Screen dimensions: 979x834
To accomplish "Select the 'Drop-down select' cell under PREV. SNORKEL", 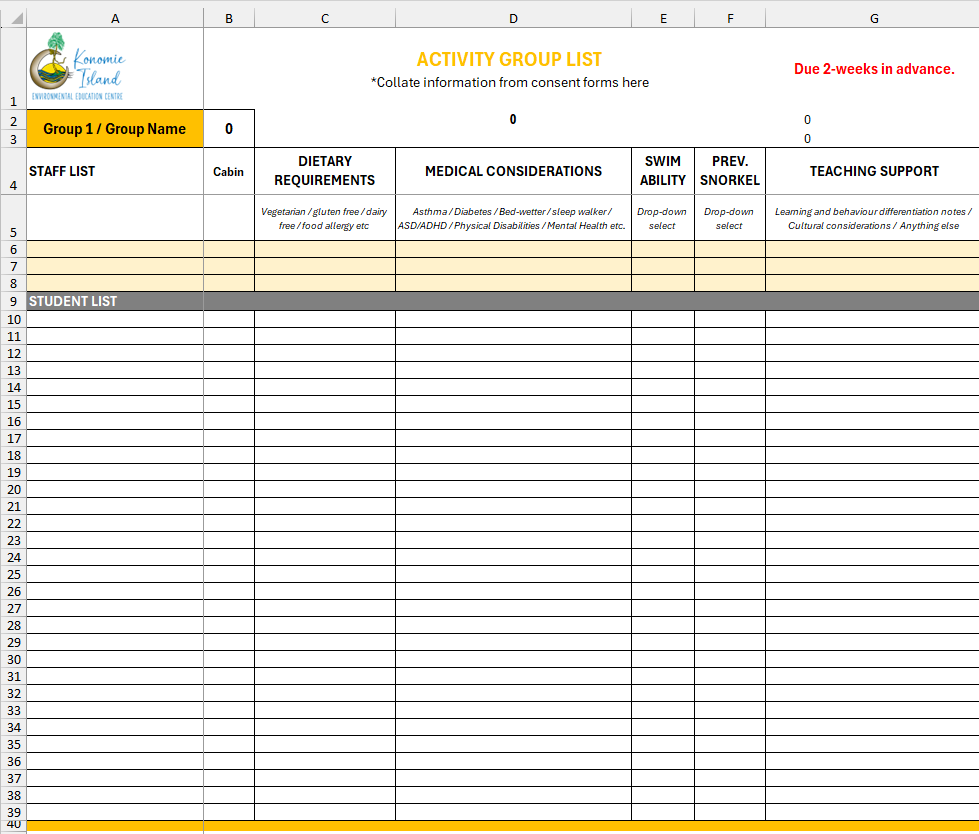I will pyautogui.click(x=729, y=218).
